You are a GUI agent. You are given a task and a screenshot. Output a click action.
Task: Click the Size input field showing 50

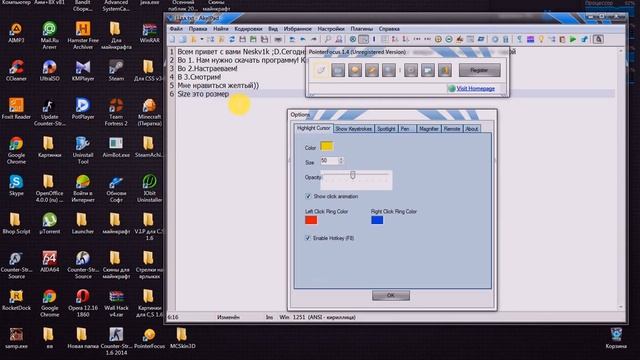329,161
